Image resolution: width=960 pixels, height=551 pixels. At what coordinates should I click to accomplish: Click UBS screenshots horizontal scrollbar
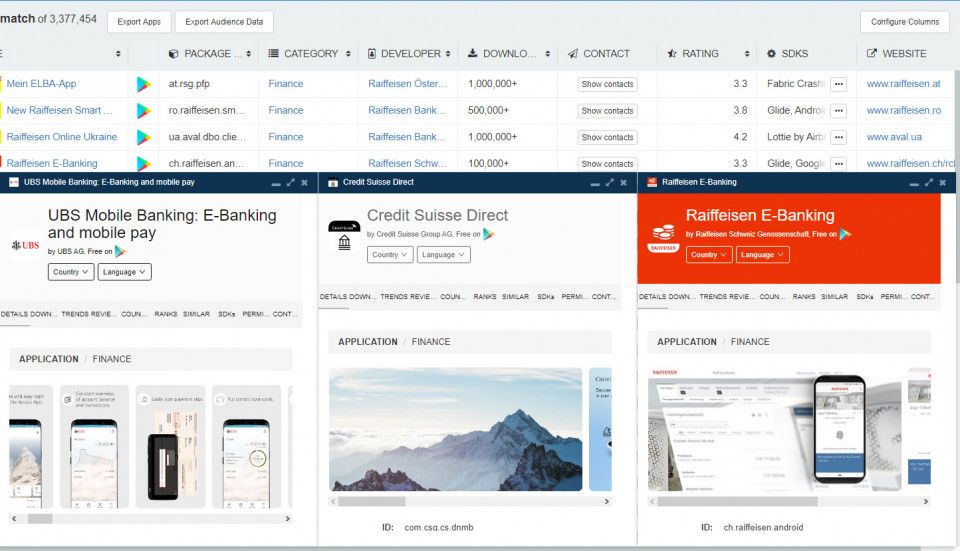tap(151, 519)
